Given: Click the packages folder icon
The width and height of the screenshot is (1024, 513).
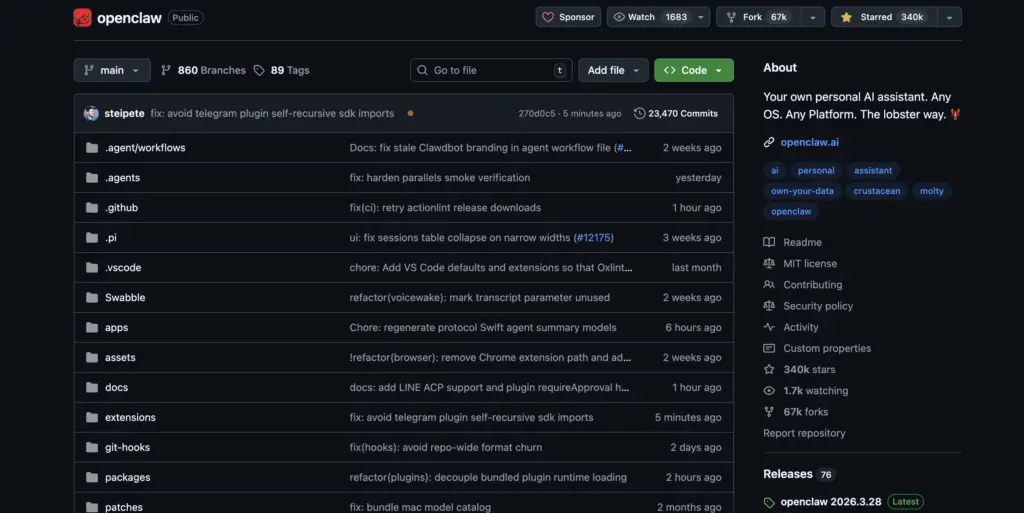Looking at the screenshot, I should [x=92, y=478].
